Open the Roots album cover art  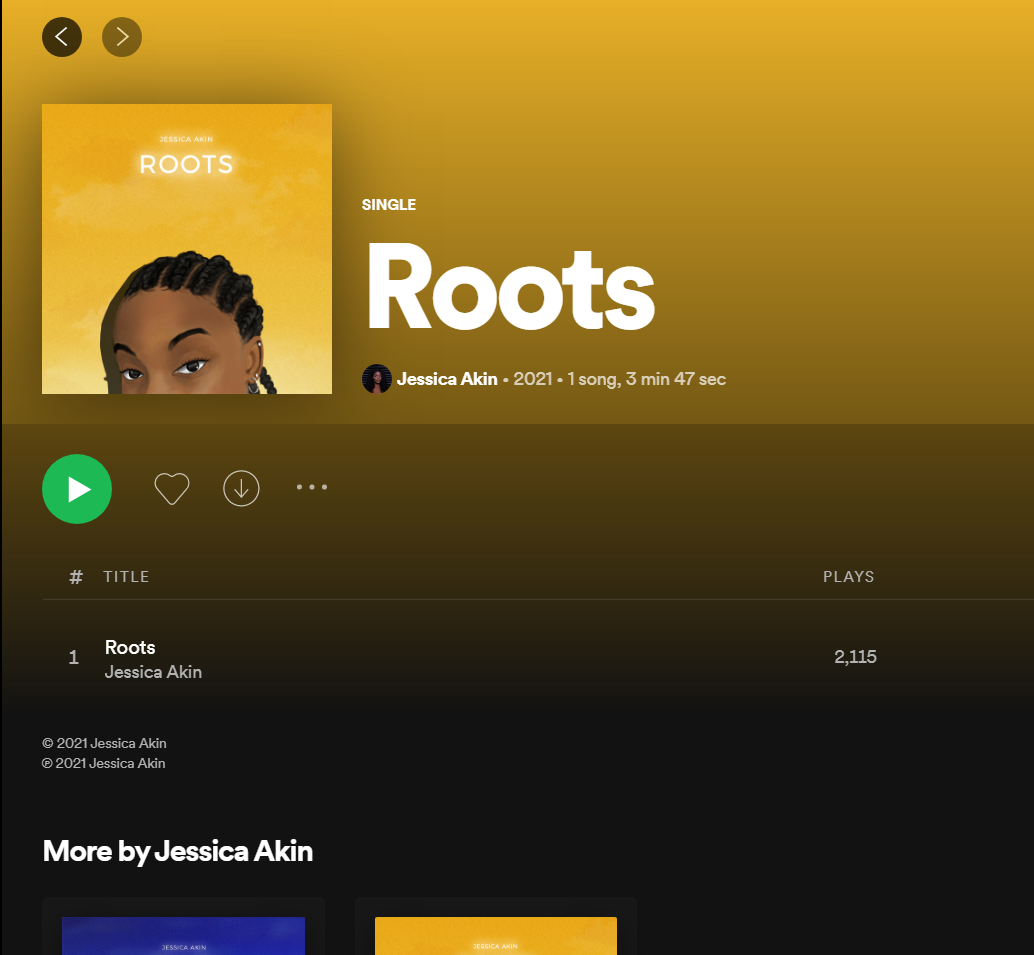tap(187, 249)
